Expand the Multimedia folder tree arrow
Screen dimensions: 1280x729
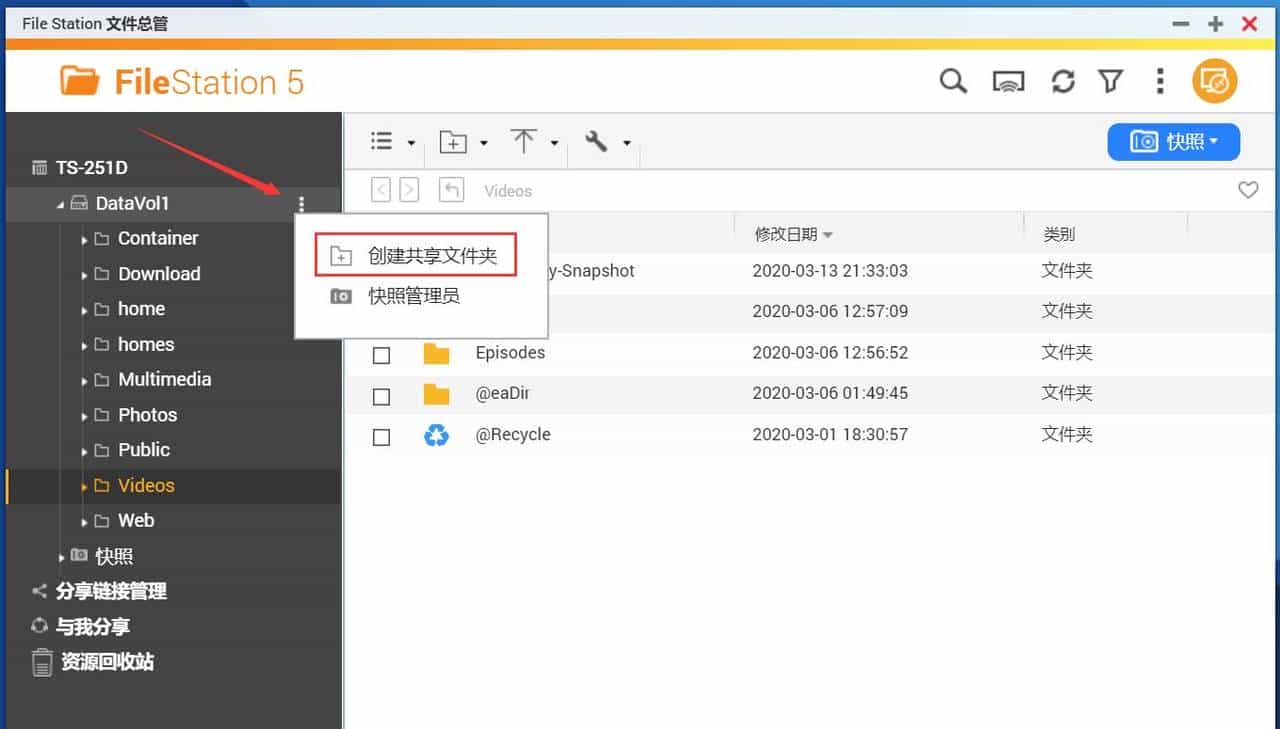(85, 381)
